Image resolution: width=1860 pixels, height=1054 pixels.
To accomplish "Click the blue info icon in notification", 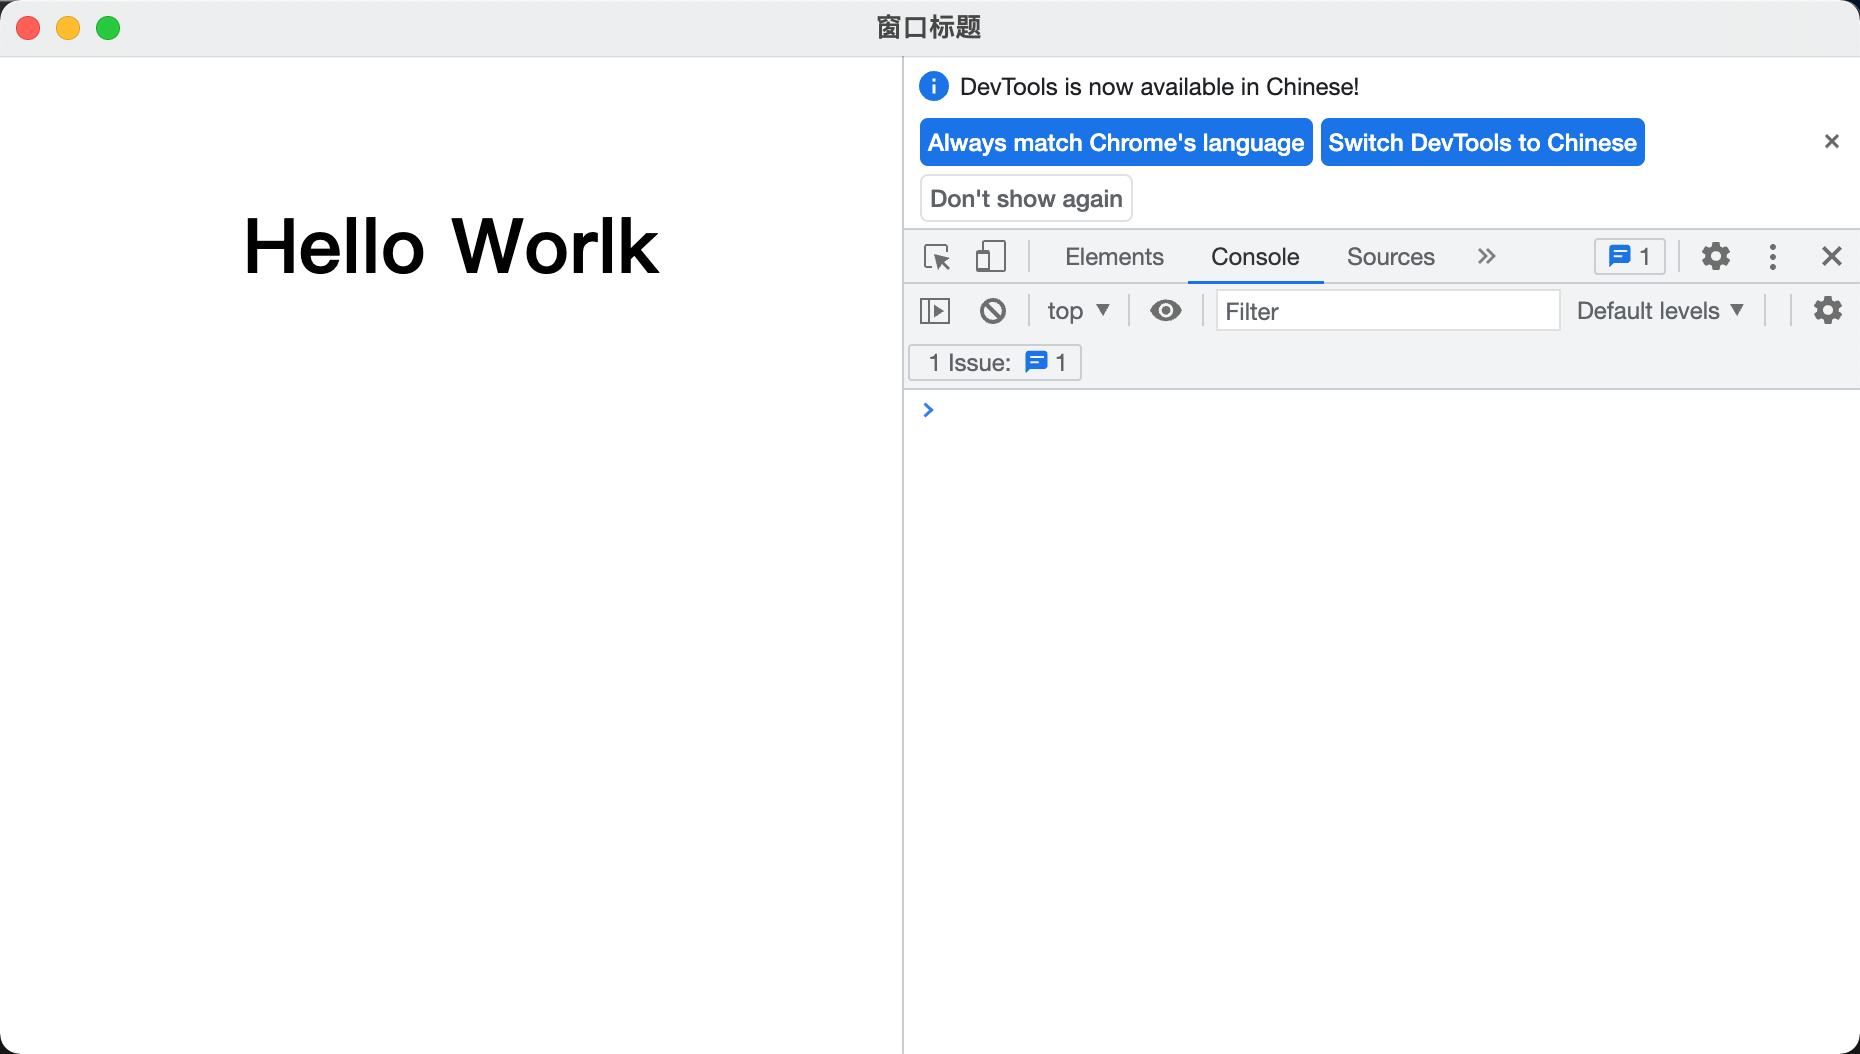I will click(934, 87).
